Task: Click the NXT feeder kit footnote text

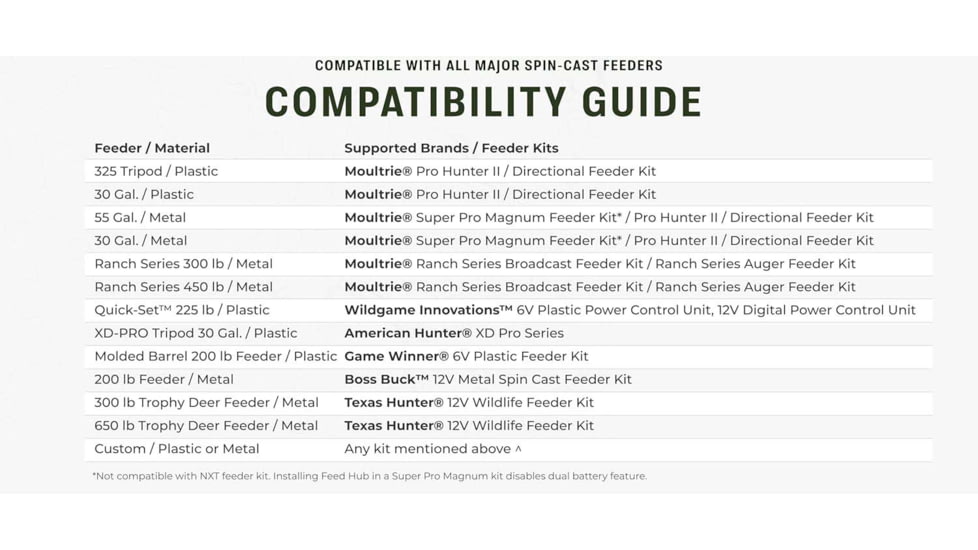Action: (369, 476)
